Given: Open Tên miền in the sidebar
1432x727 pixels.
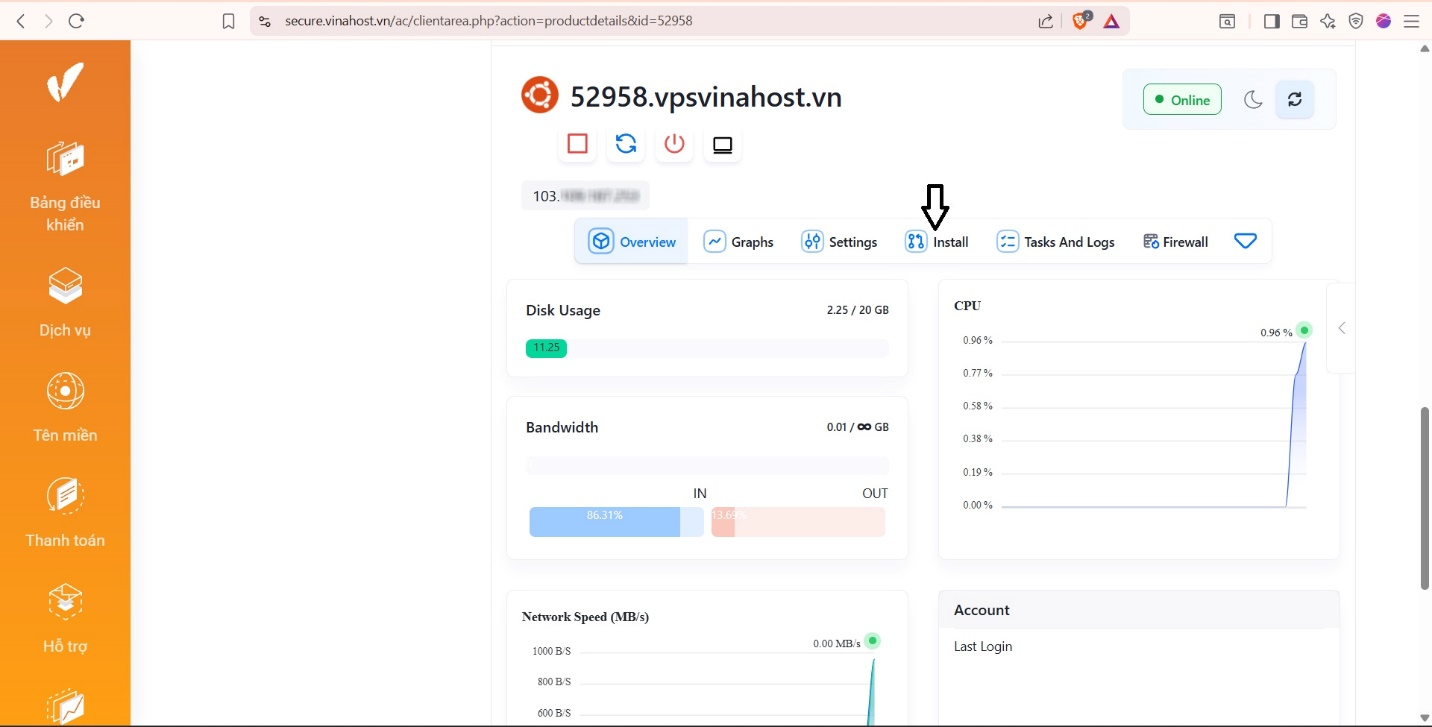Looking at the screenshot, I should 65,407.
